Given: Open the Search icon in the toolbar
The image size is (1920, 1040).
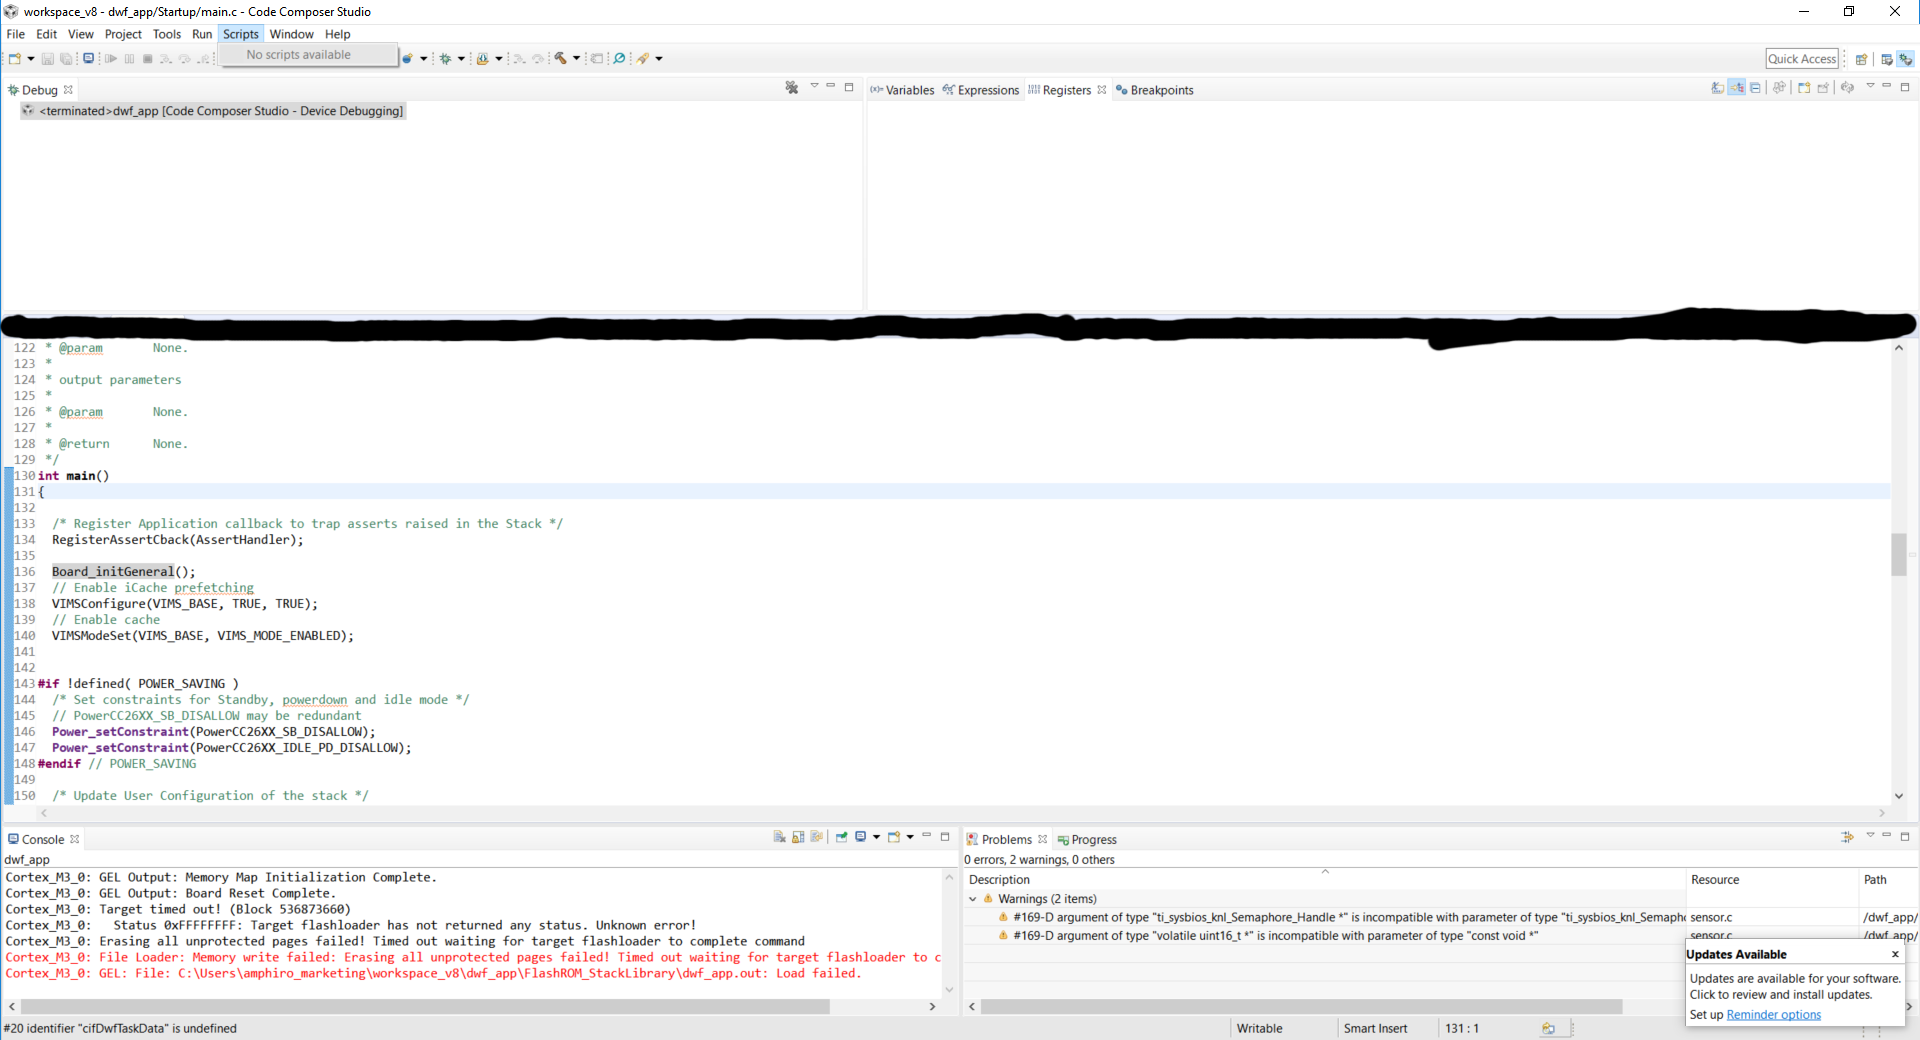Looking at the screenshot, I should [620, 58].
